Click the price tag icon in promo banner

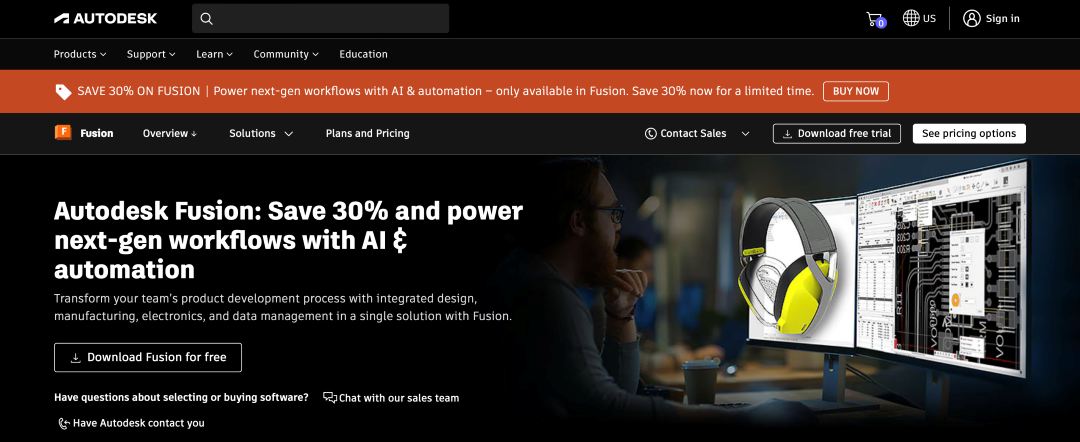point(63,92)
